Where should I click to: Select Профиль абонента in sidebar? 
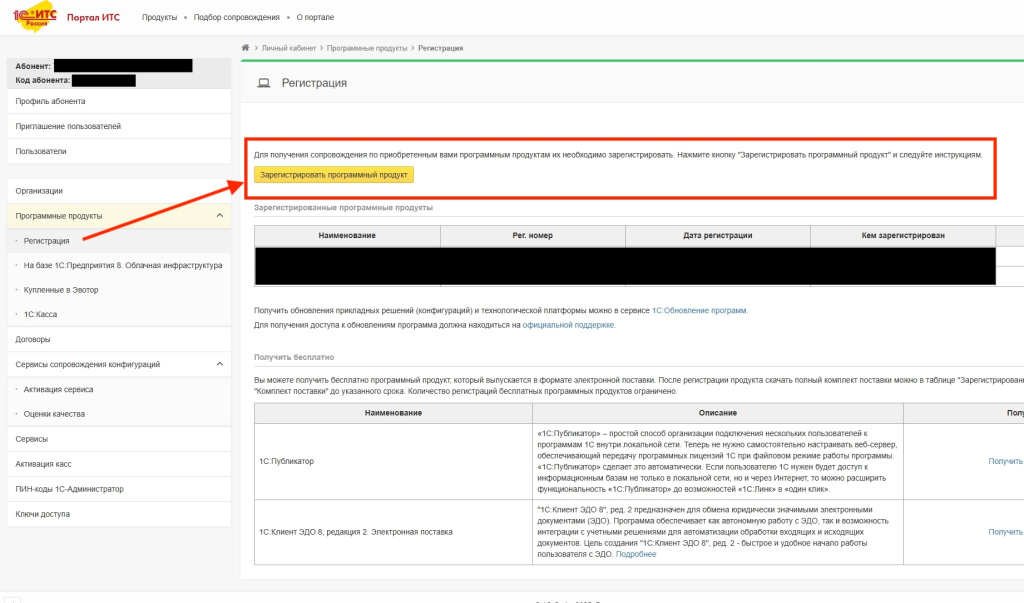(x=51, y=102)
